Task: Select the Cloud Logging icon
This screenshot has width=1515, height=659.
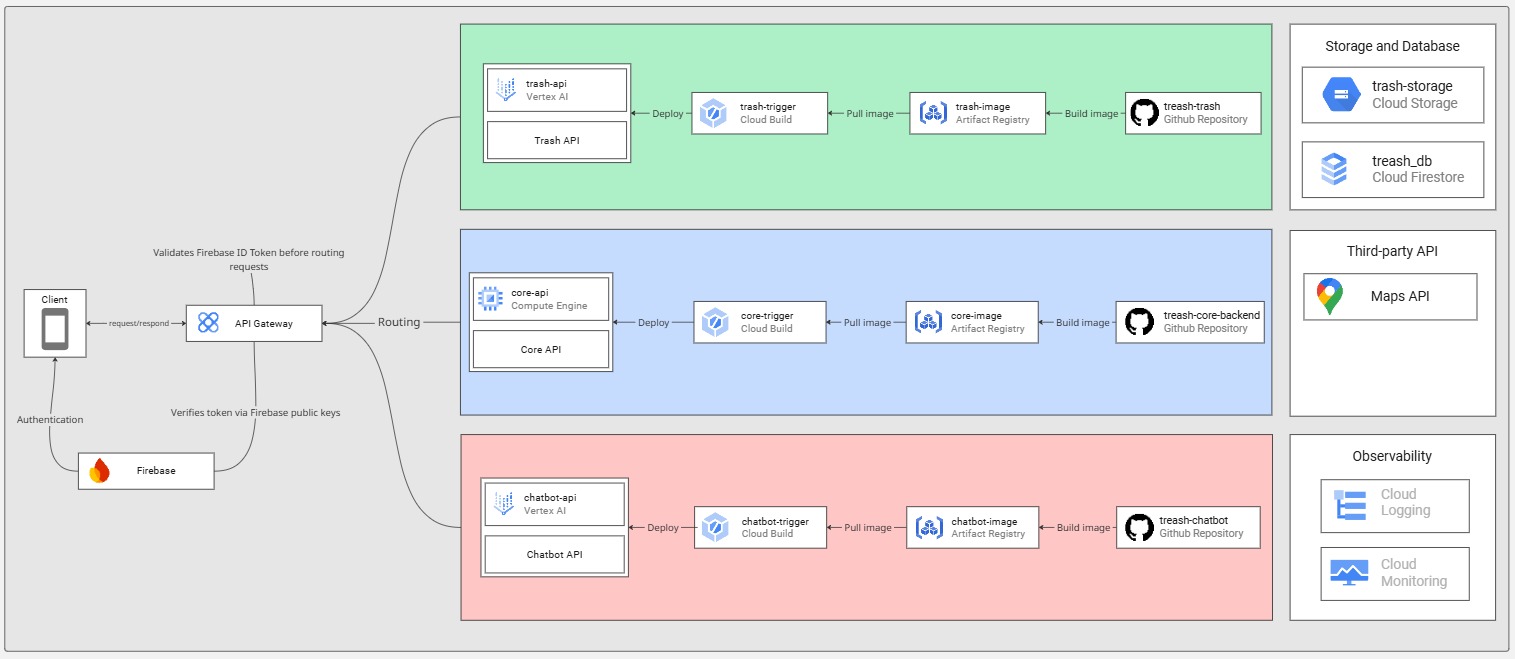Action: coord(1350,506)
